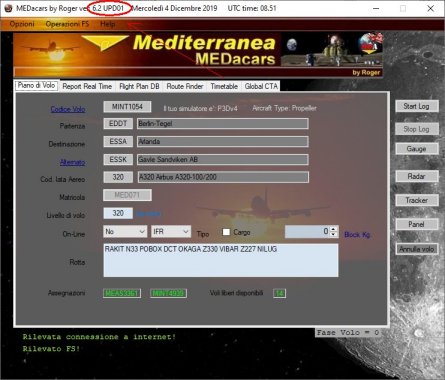
Task: Open the Help menu
Action: pyautogui.click(x=107, y=24)
